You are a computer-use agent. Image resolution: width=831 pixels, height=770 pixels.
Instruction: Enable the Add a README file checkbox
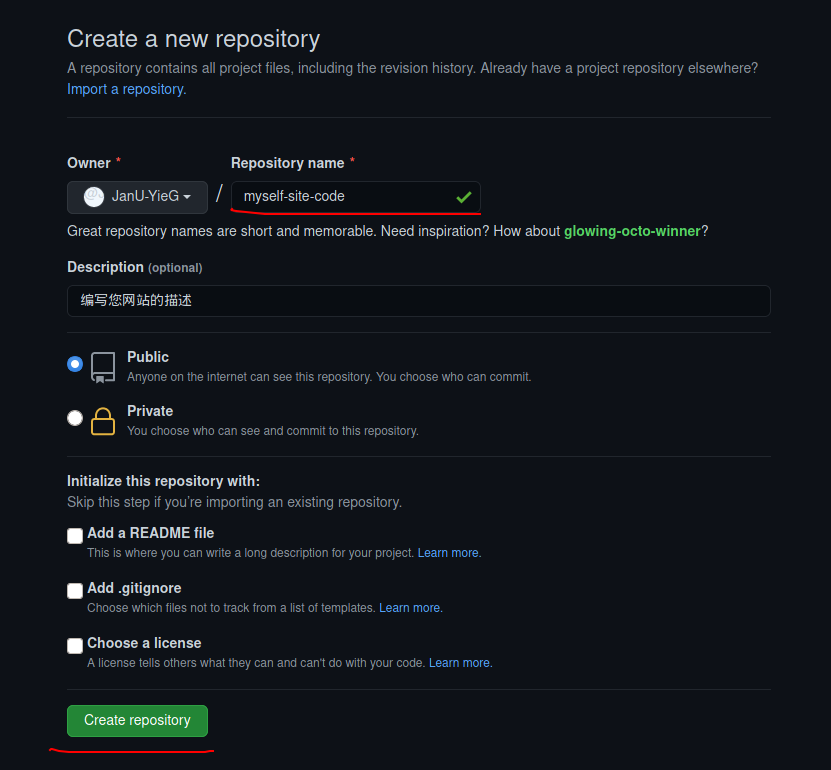[75, 536]
